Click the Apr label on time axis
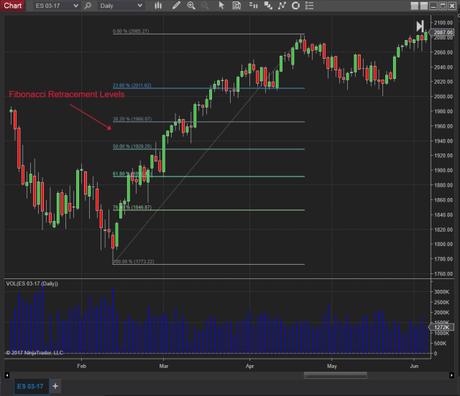The height and width of the screenshot is (396, 460). (250, 366)
